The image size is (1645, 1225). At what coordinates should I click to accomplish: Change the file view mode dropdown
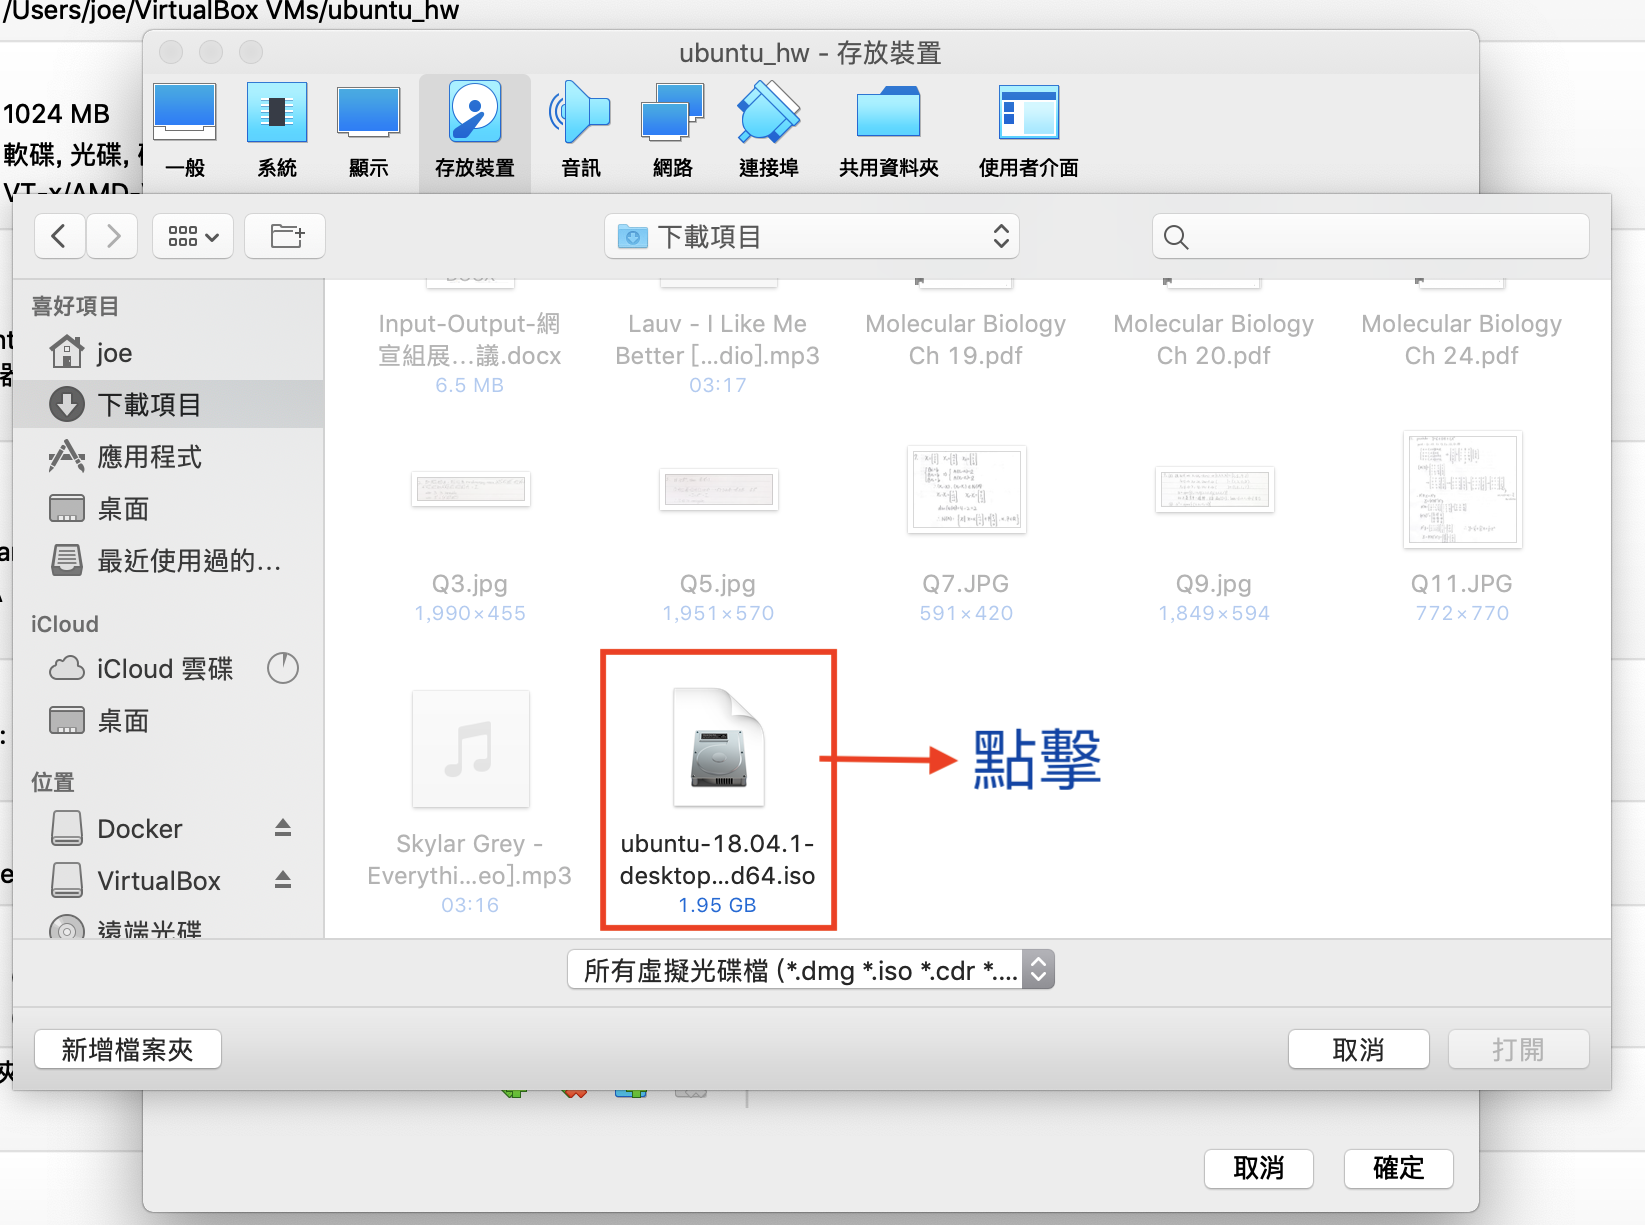(193, 236)
